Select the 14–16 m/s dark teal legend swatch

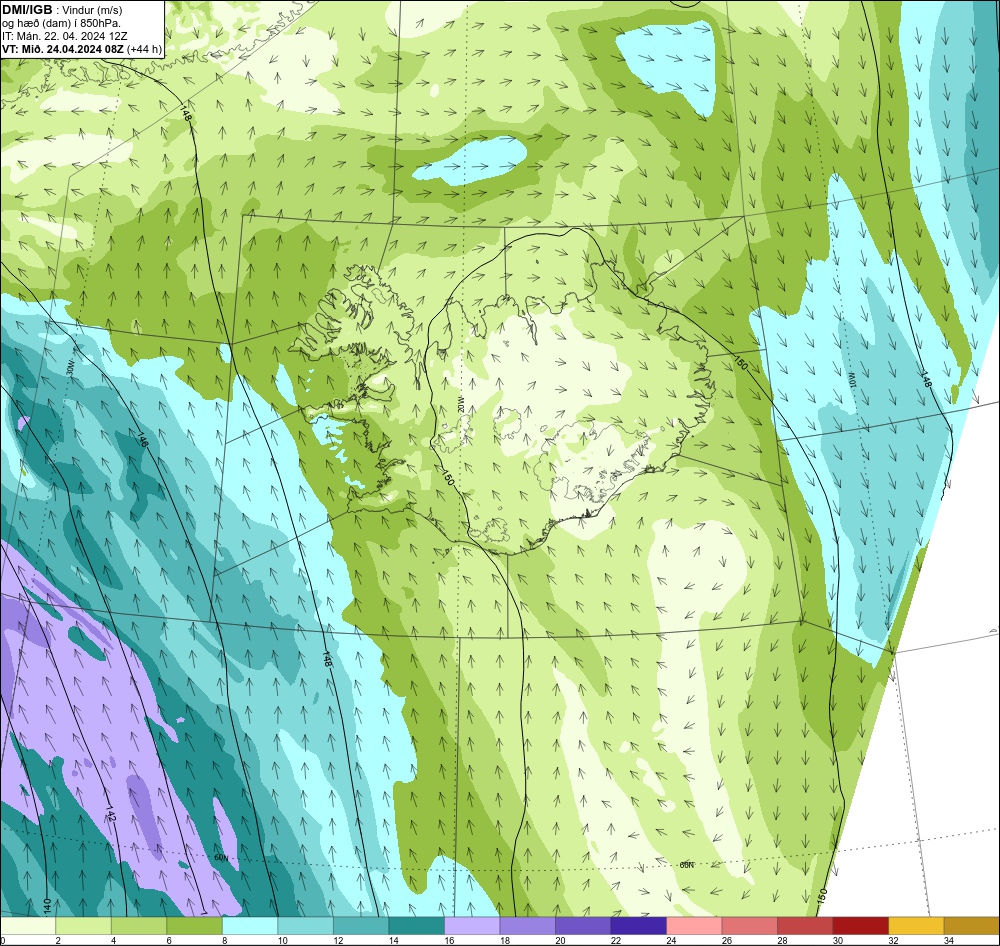(x=416, y=926)
